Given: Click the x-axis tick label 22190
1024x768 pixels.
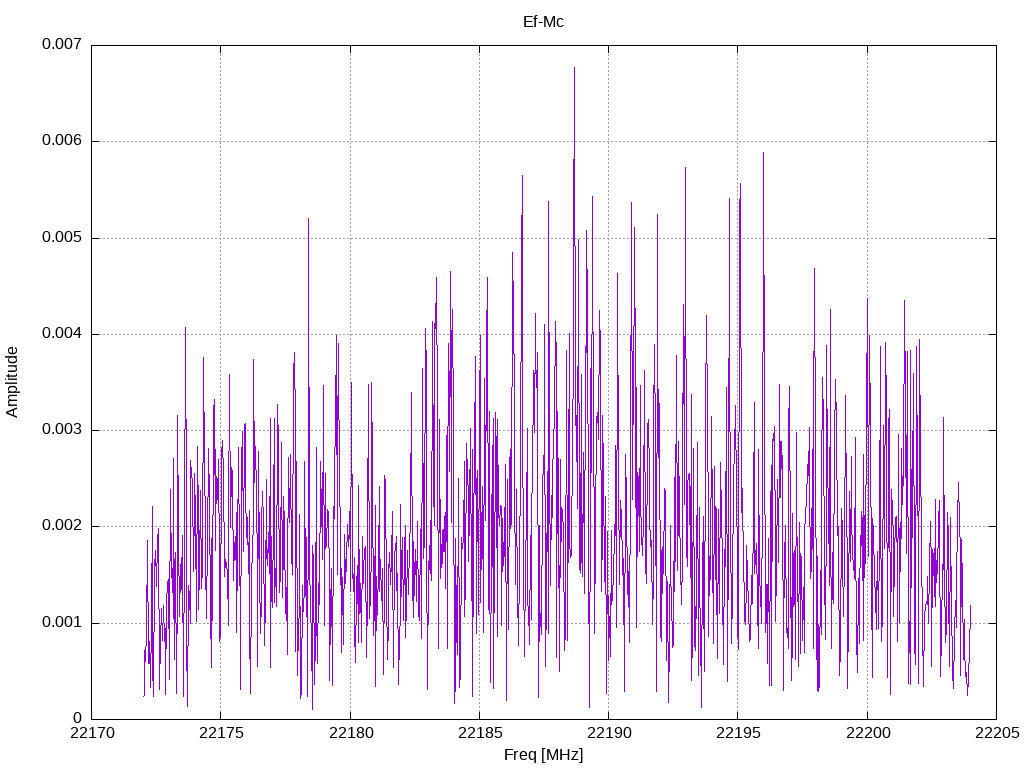Looking at the screenshot, I should click(609, 733).
